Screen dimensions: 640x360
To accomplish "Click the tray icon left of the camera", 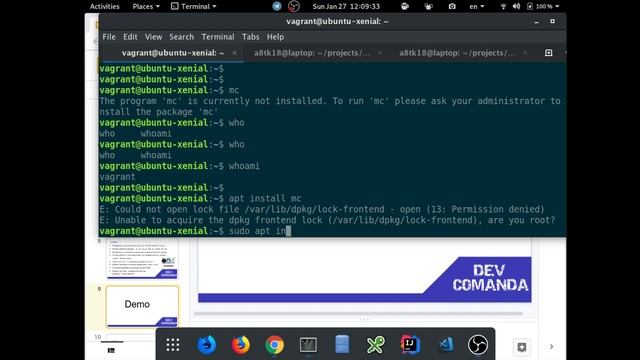I will pyautogui.click(x=428, y=6).
